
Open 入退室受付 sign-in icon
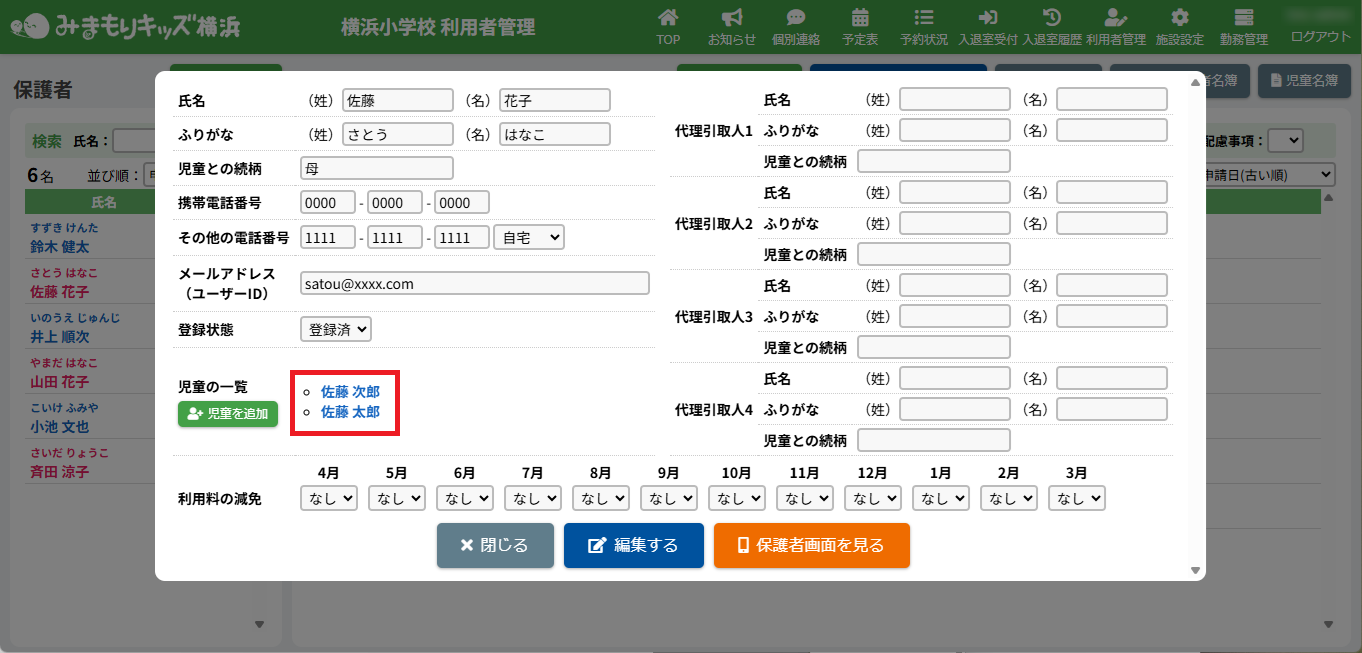[x=987, y=18]
